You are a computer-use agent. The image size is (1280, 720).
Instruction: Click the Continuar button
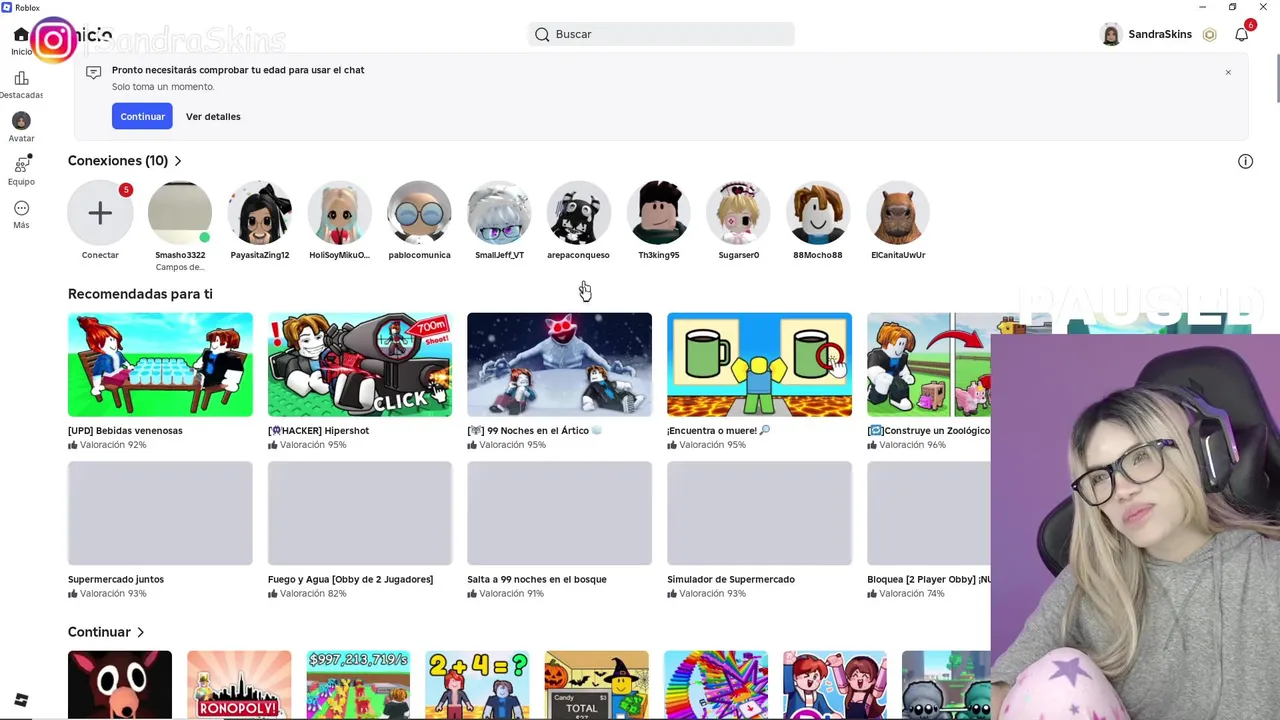tap(142, 116)
